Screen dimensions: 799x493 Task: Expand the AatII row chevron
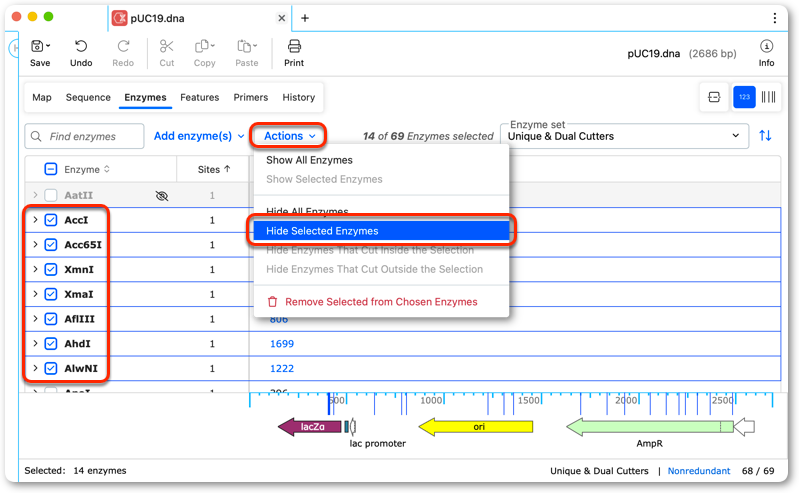click(x=35, y=195)
